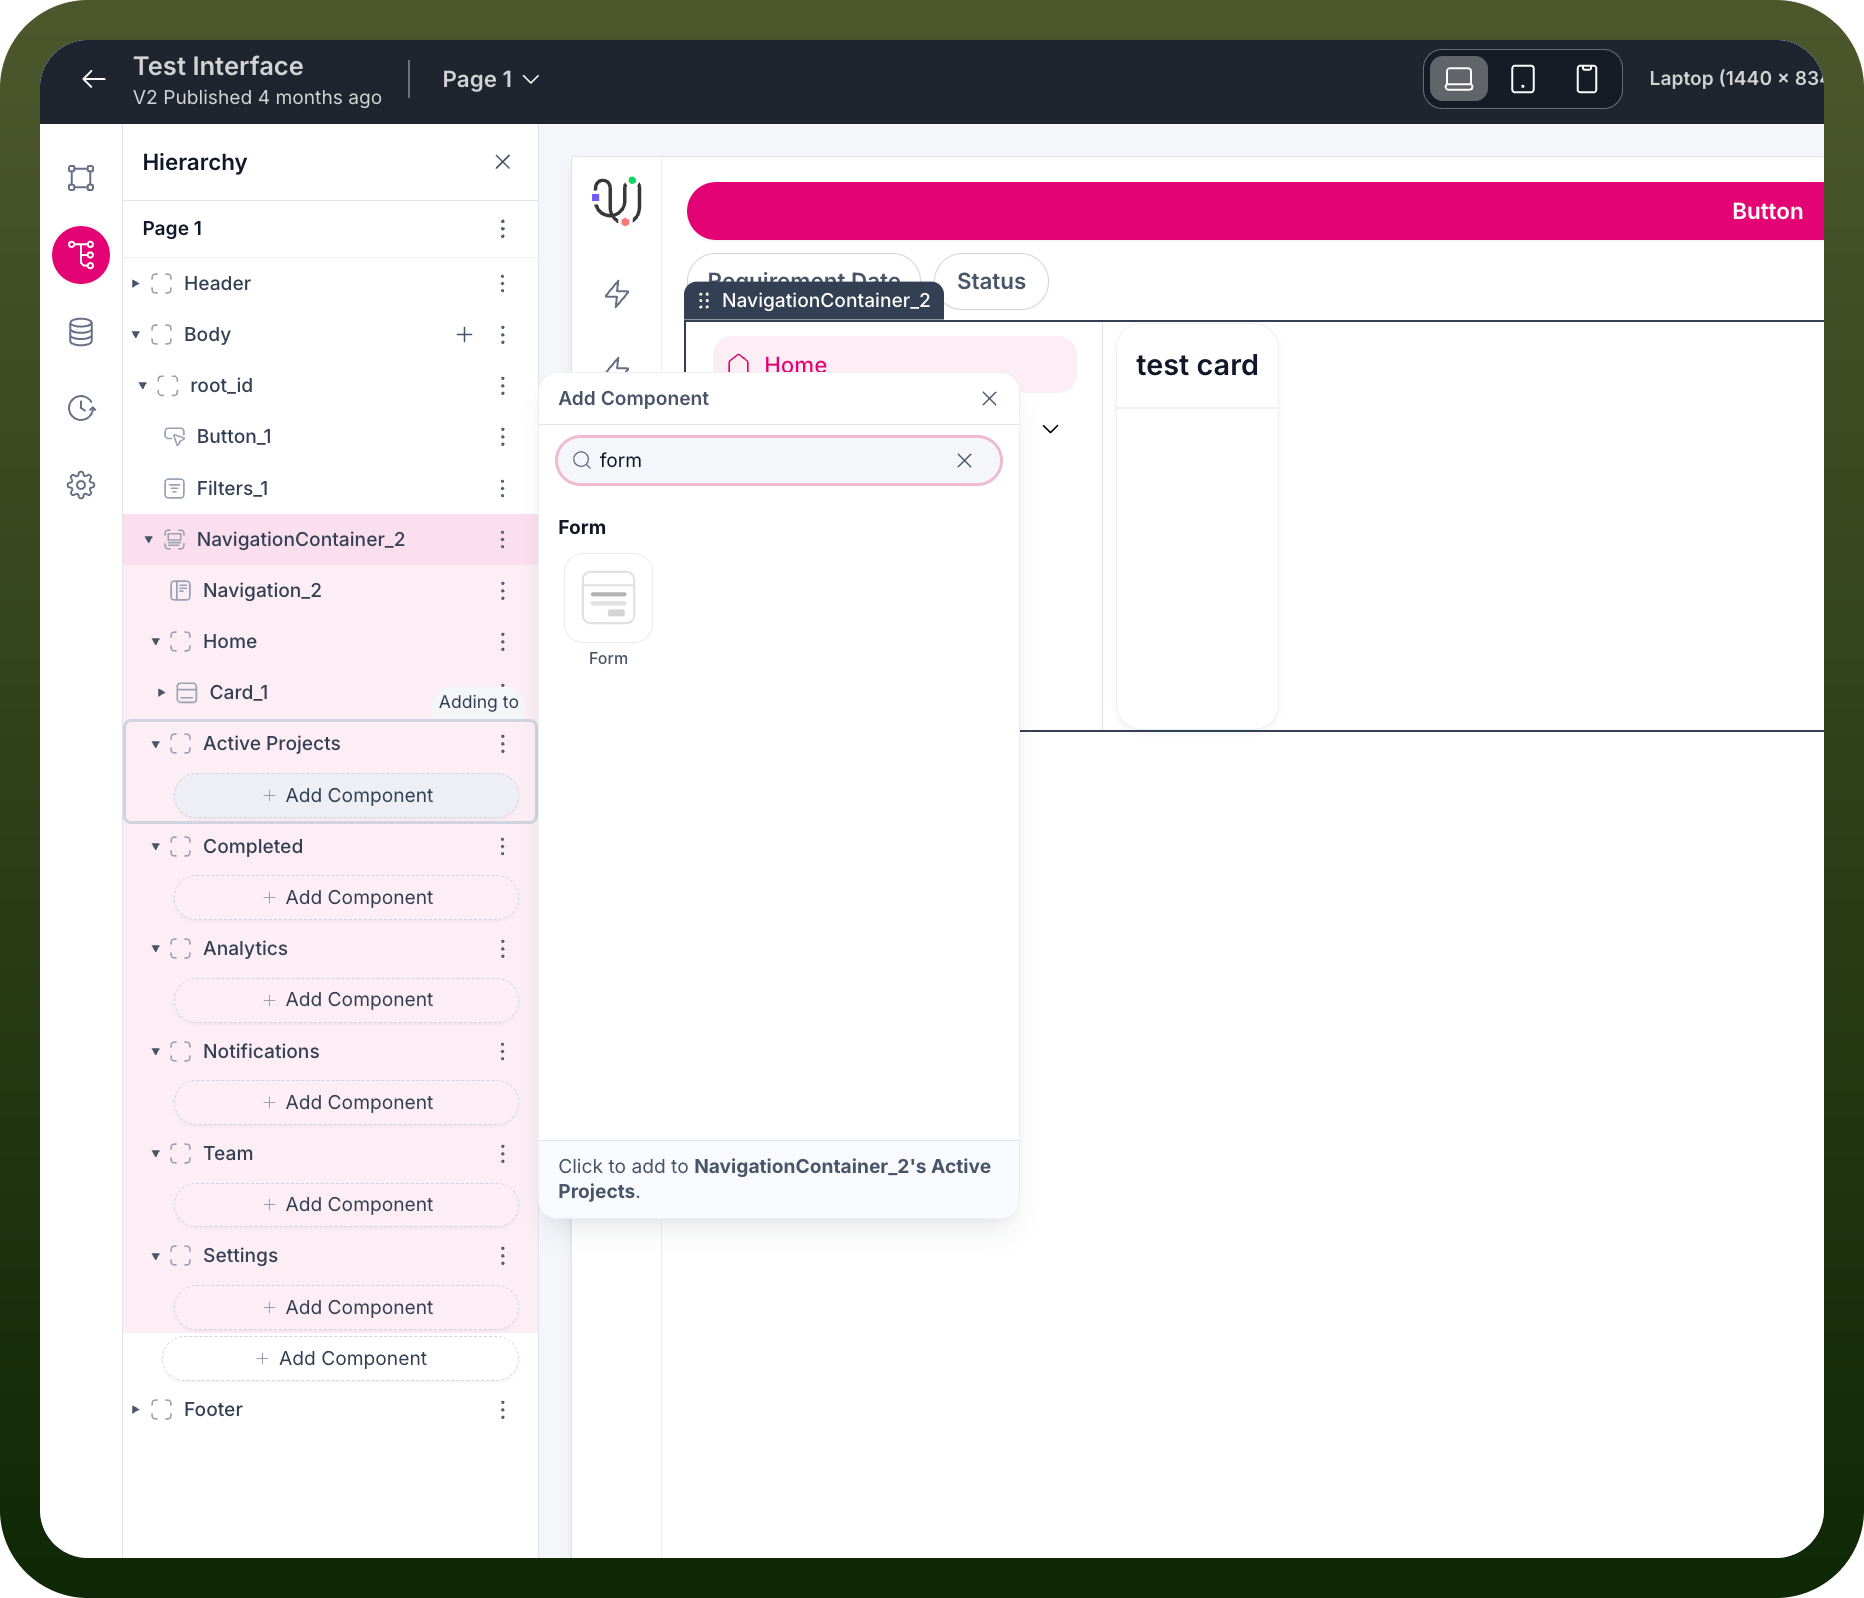Click Add Component under Team
Image resolution: width=1864 pixels, height=1598 pixels.
tap(347, 1204)
